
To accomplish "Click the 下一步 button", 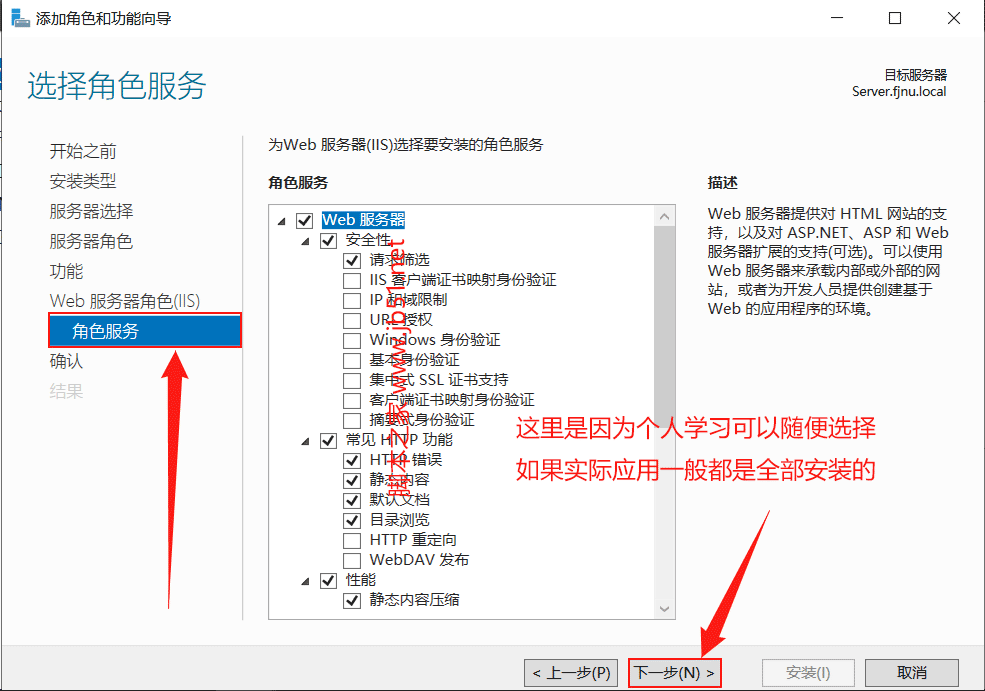I will click(x=674, y=672).
